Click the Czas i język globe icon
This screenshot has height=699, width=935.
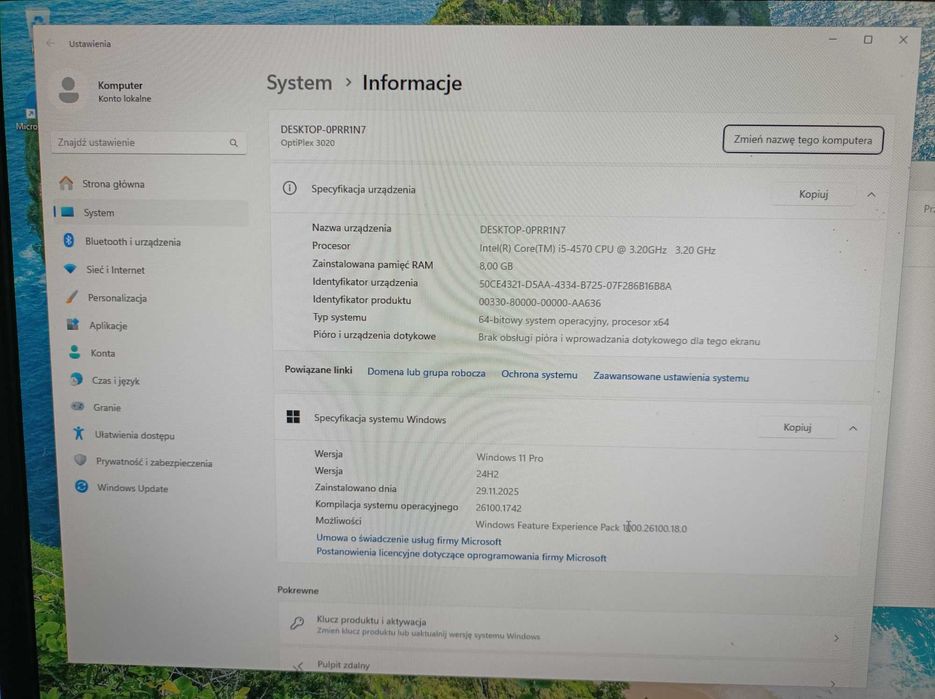(76, 379)
